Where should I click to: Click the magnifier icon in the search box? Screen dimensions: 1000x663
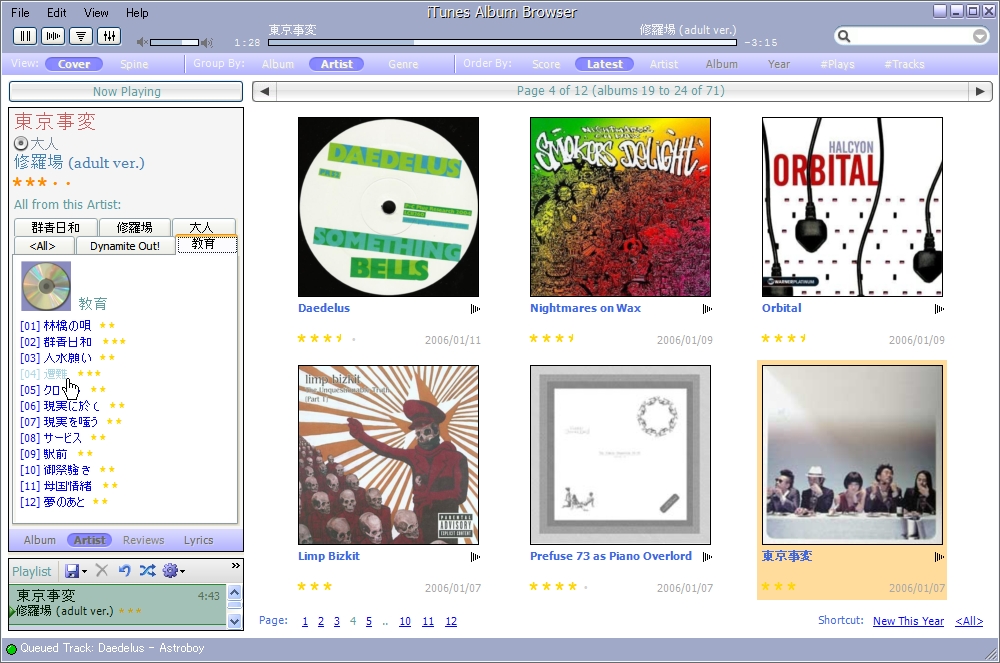[x=844, y=36]
